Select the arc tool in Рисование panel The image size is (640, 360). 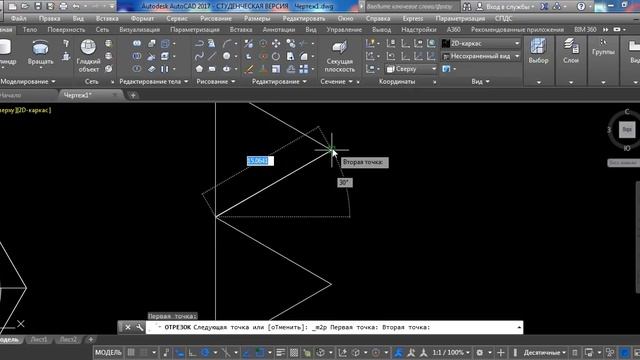click(x=227, y=43)
